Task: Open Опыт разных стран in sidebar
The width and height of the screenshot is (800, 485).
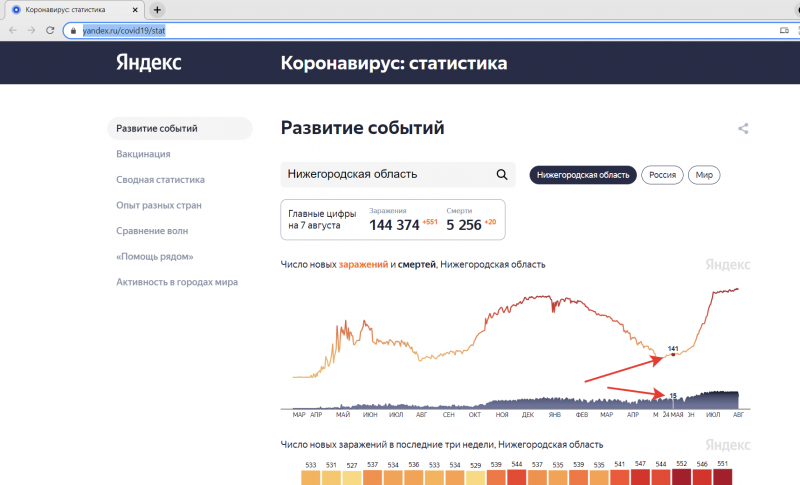Action: (159, 205)
